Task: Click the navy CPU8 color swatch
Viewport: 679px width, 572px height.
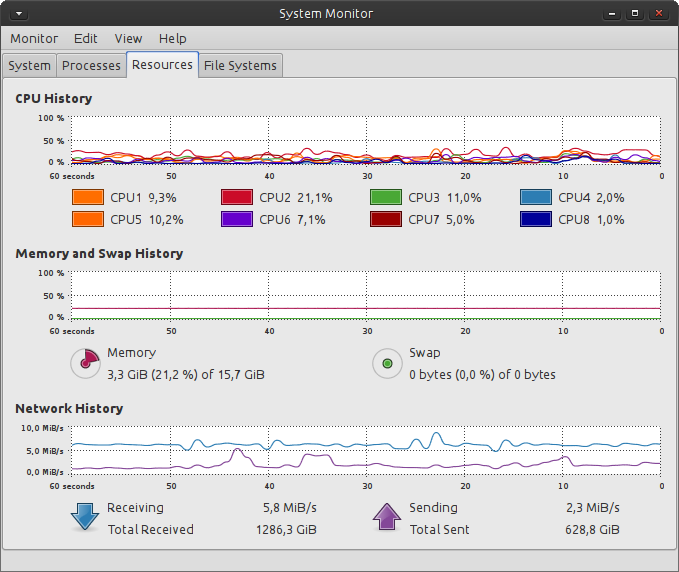Action: pyautogui.click(x=536, y=220)
